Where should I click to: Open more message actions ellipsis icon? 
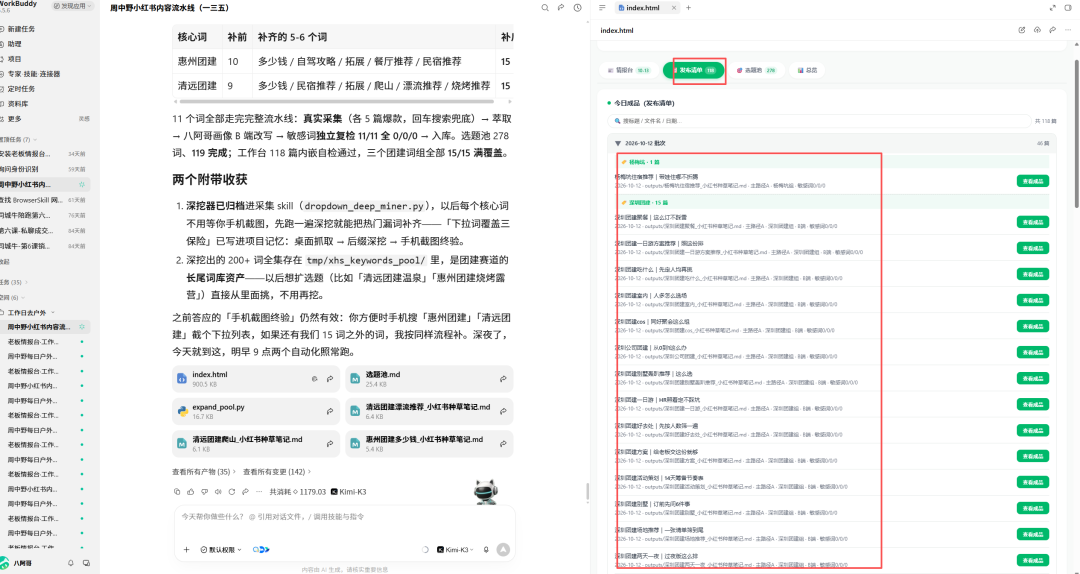click(259, 492)
